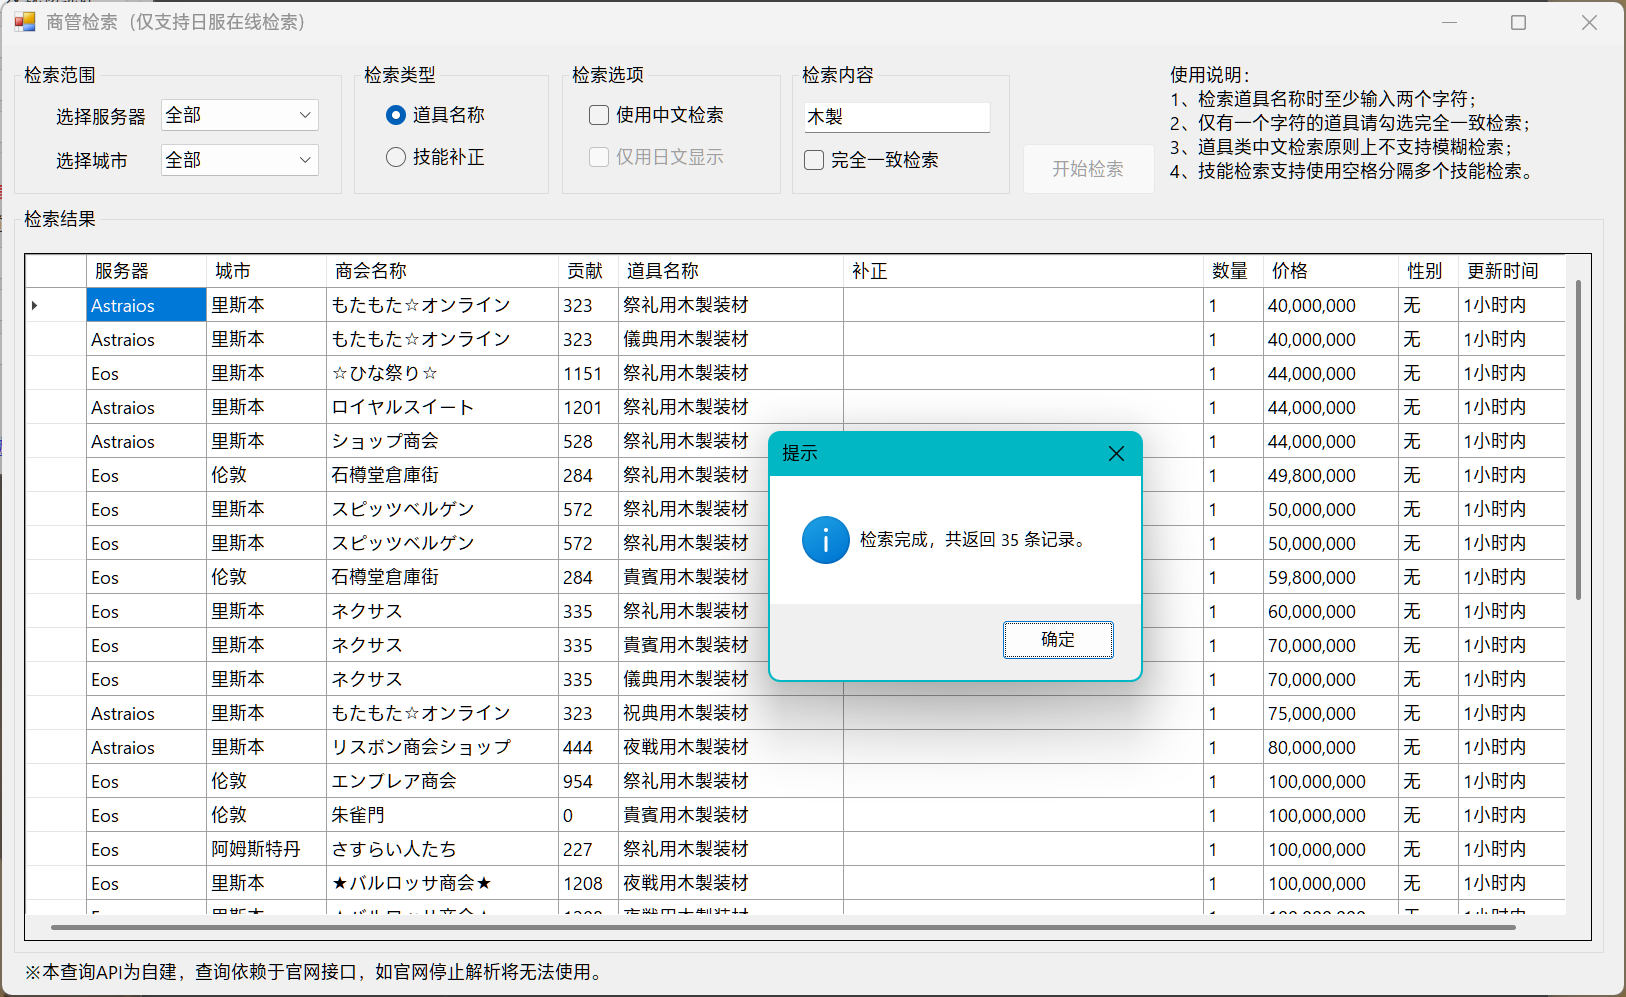Select the 技能补正 radio button

click(x=396, y=157)
